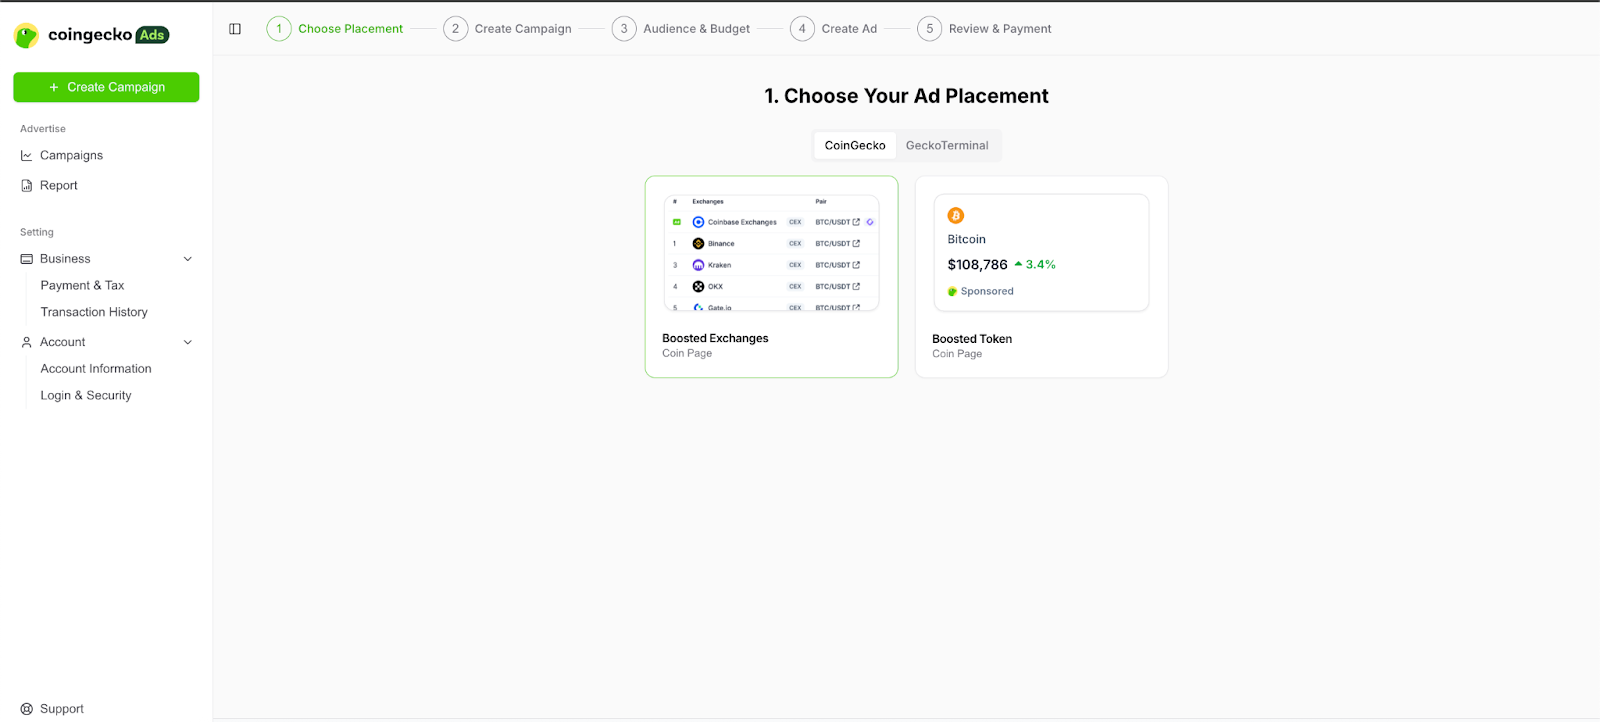
Task: Click the $108,786 Bitcoin price
Action: (977, 265)
